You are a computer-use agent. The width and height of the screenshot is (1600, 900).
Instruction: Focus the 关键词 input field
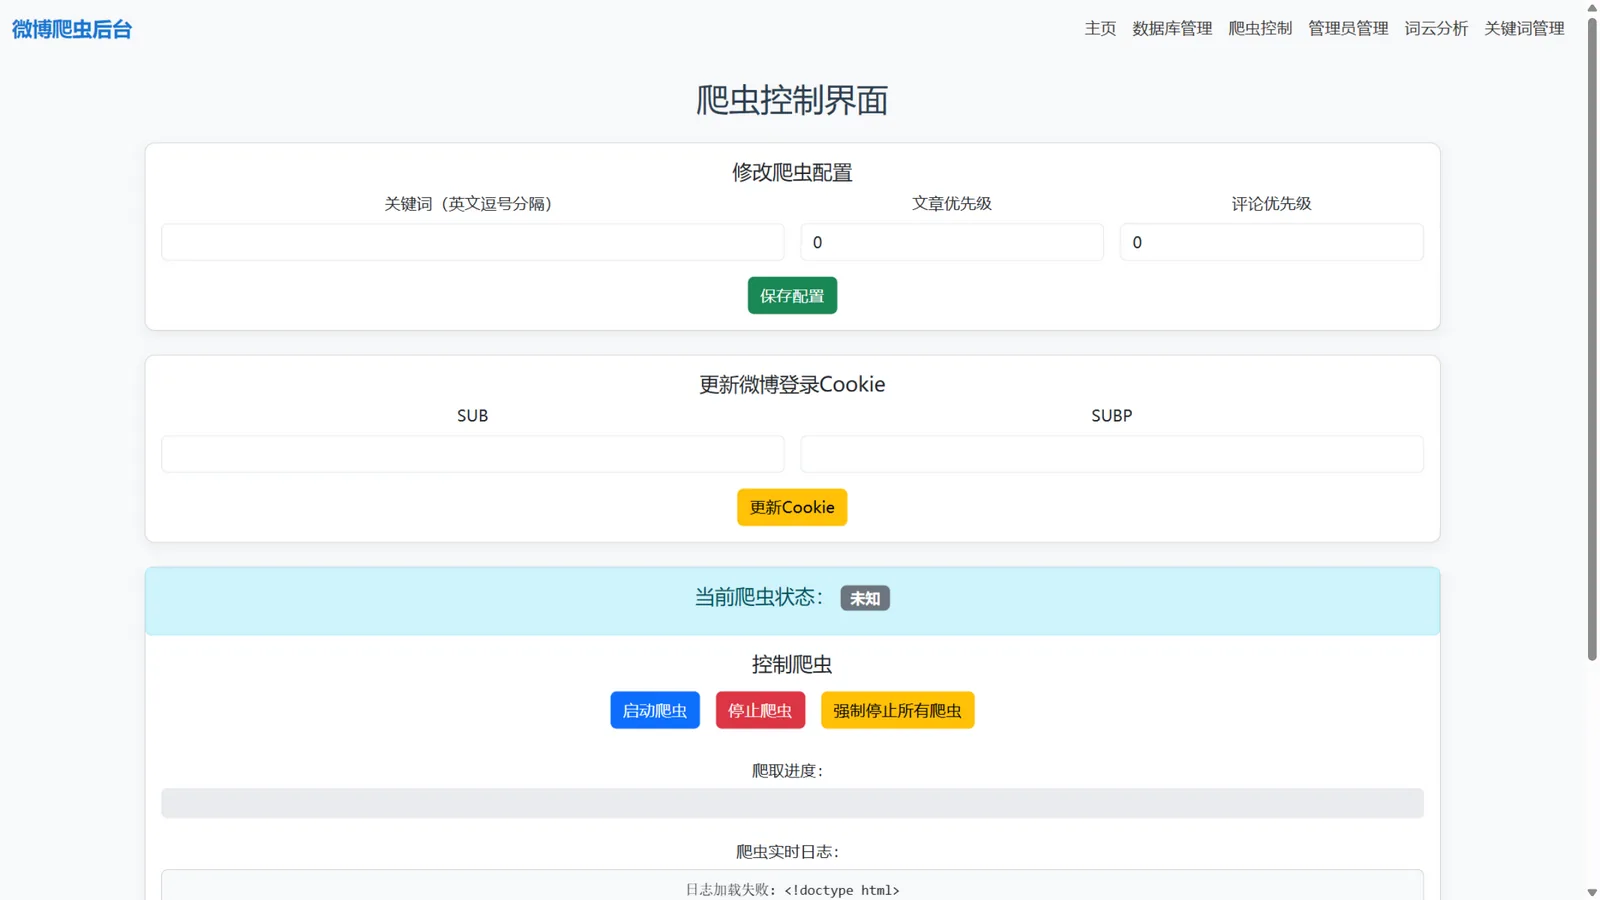point(472,242)
